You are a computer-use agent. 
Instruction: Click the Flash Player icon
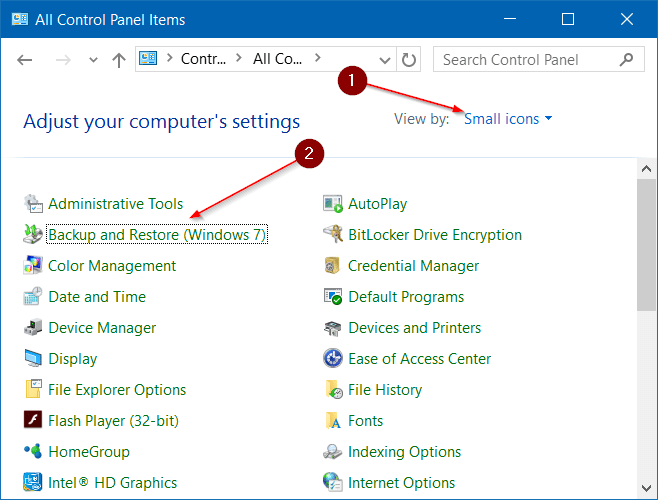33,420
